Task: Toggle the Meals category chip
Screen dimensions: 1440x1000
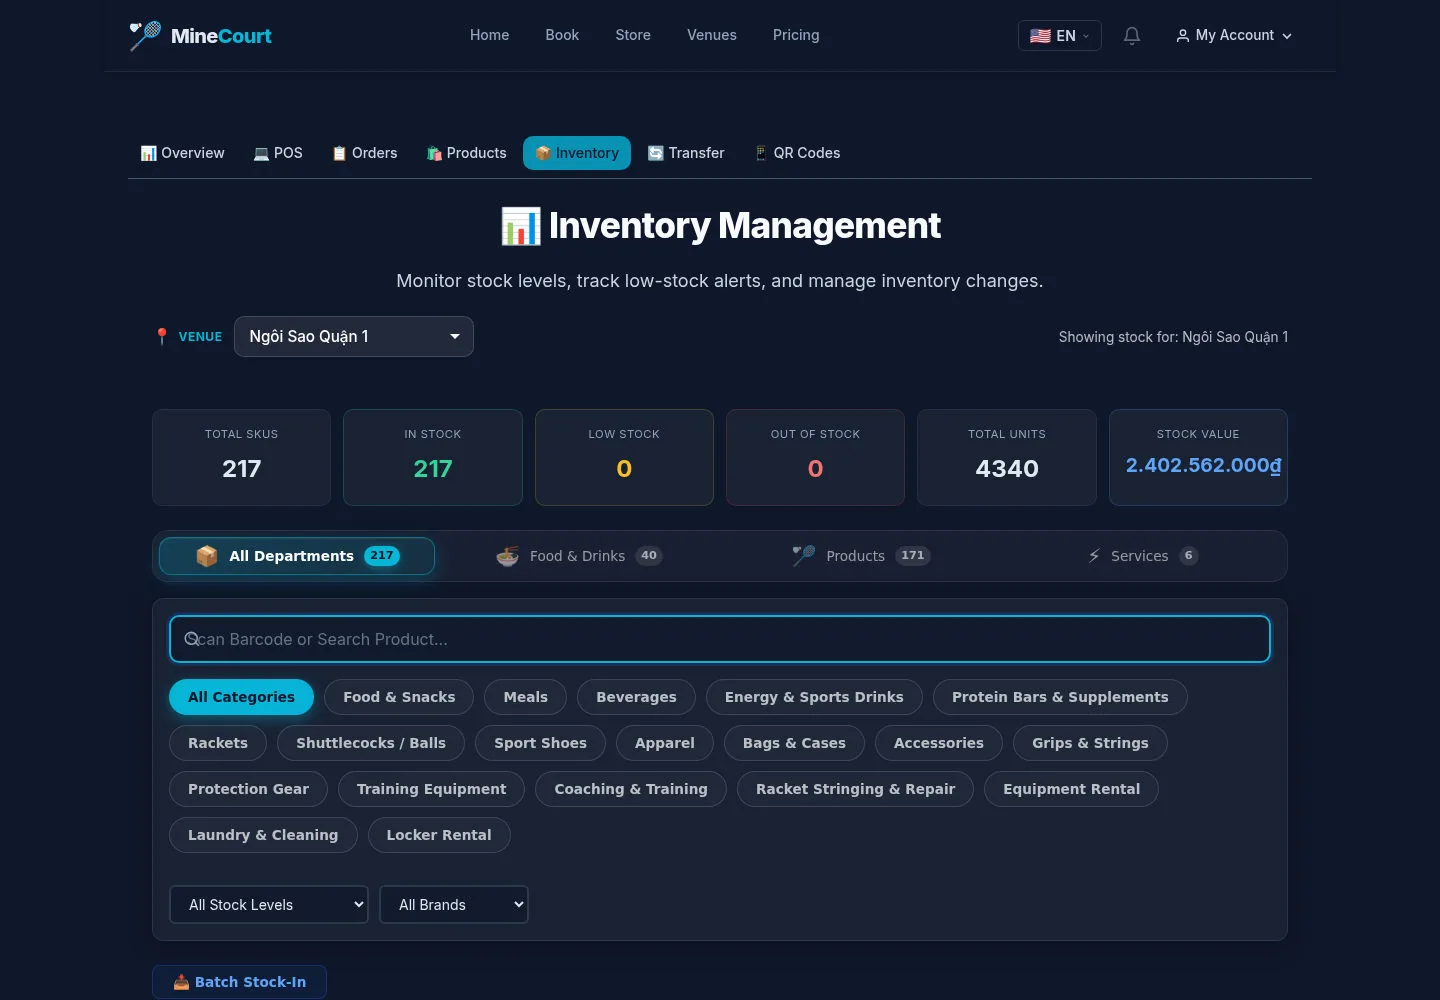Action: click(526, 697)
